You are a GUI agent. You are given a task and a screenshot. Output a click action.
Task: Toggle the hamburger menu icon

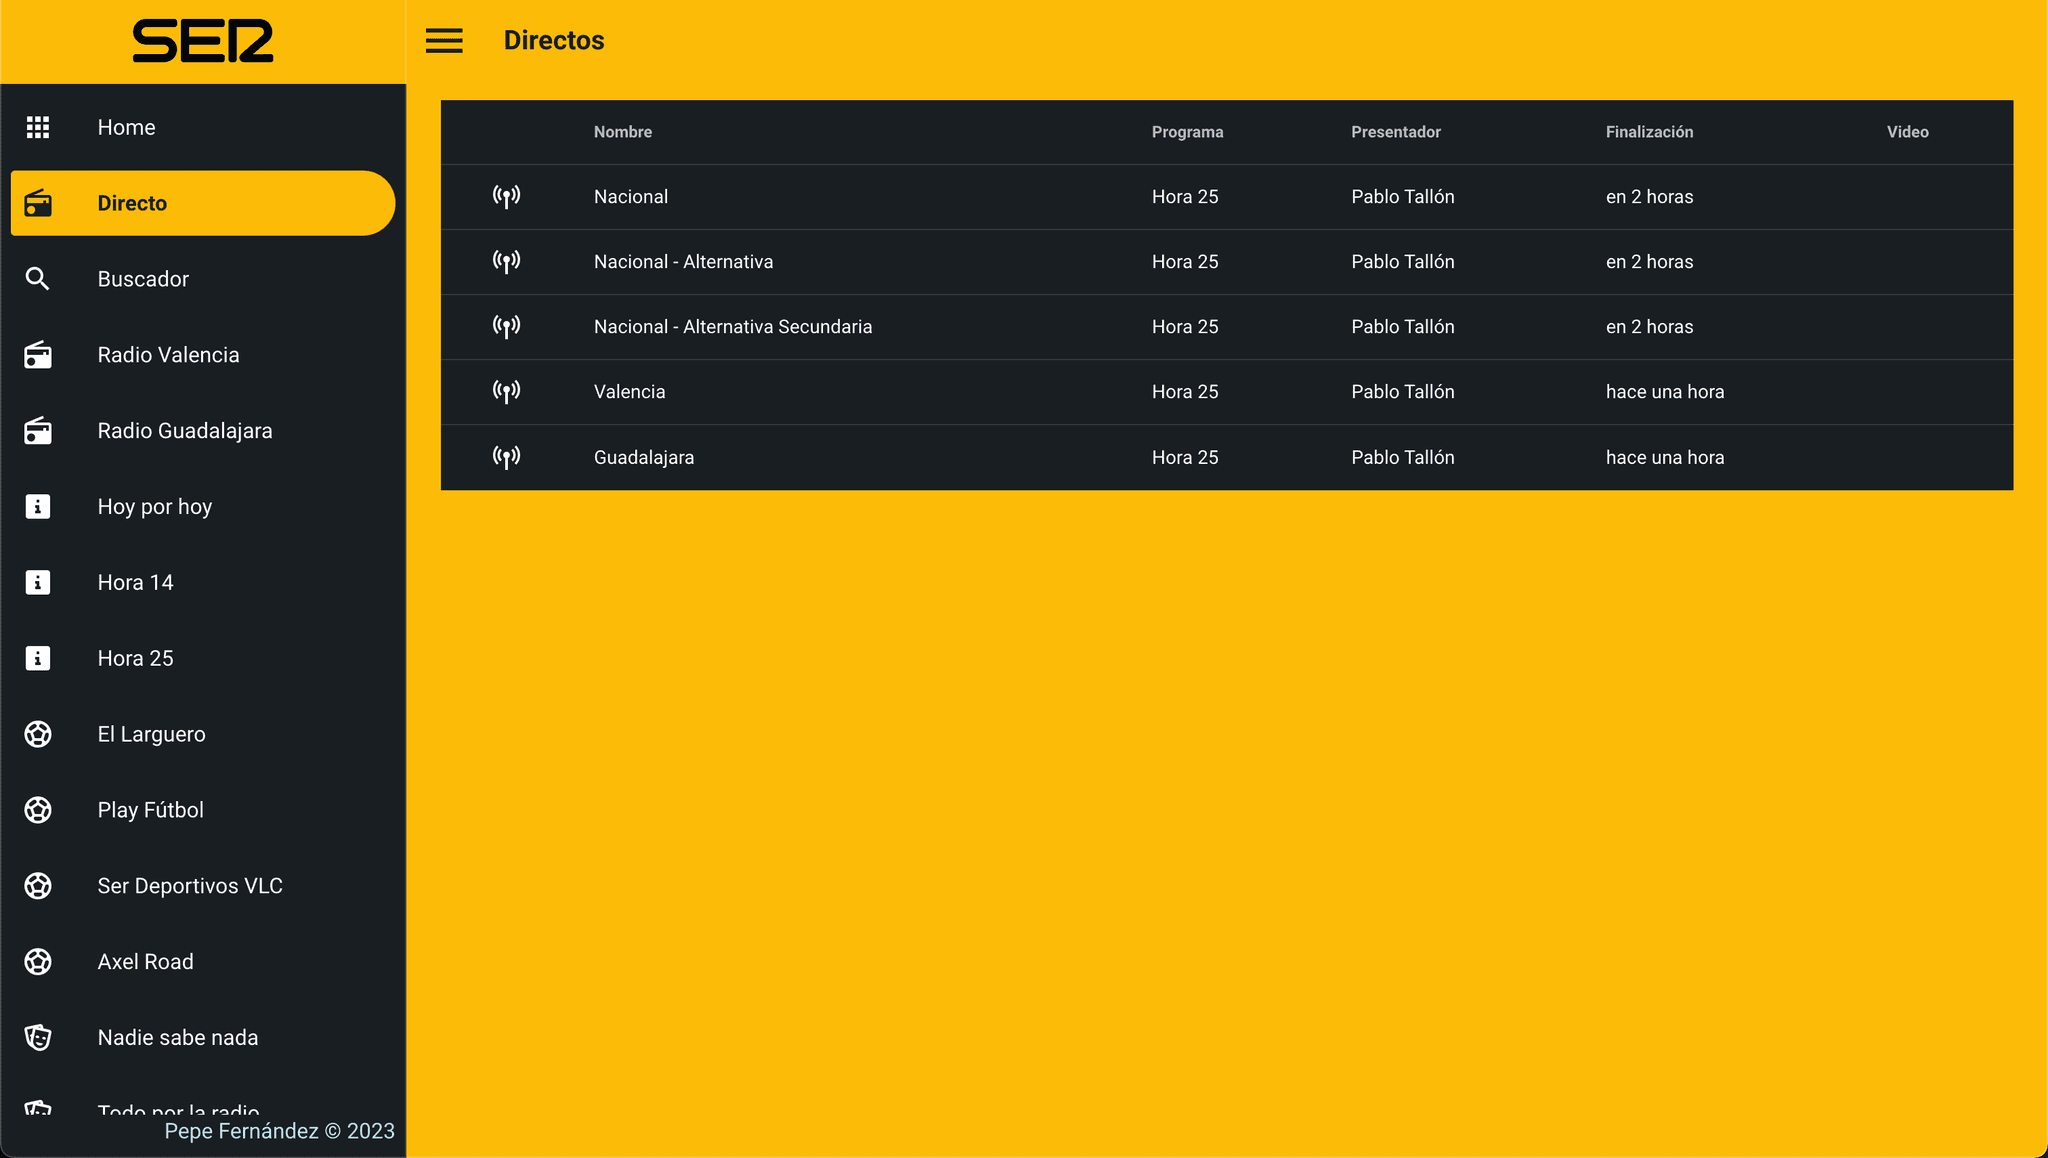point(444,41)
